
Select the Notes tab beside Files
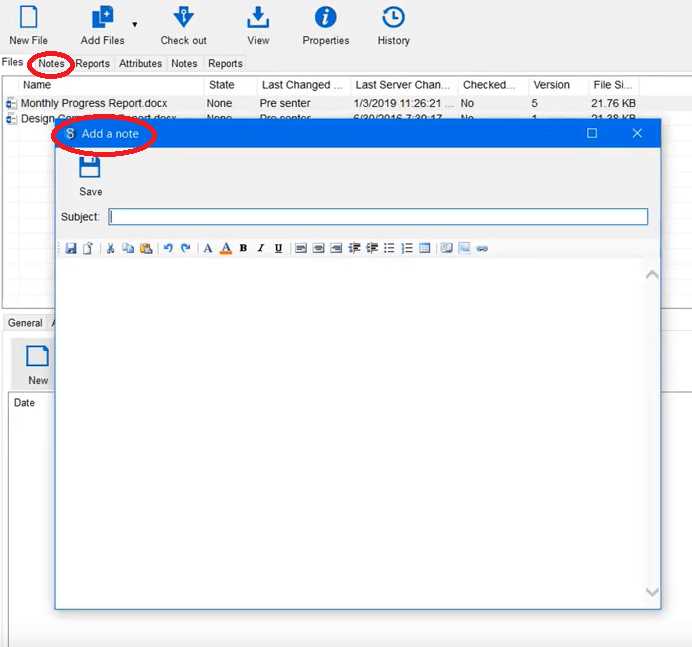click(51, 64)
